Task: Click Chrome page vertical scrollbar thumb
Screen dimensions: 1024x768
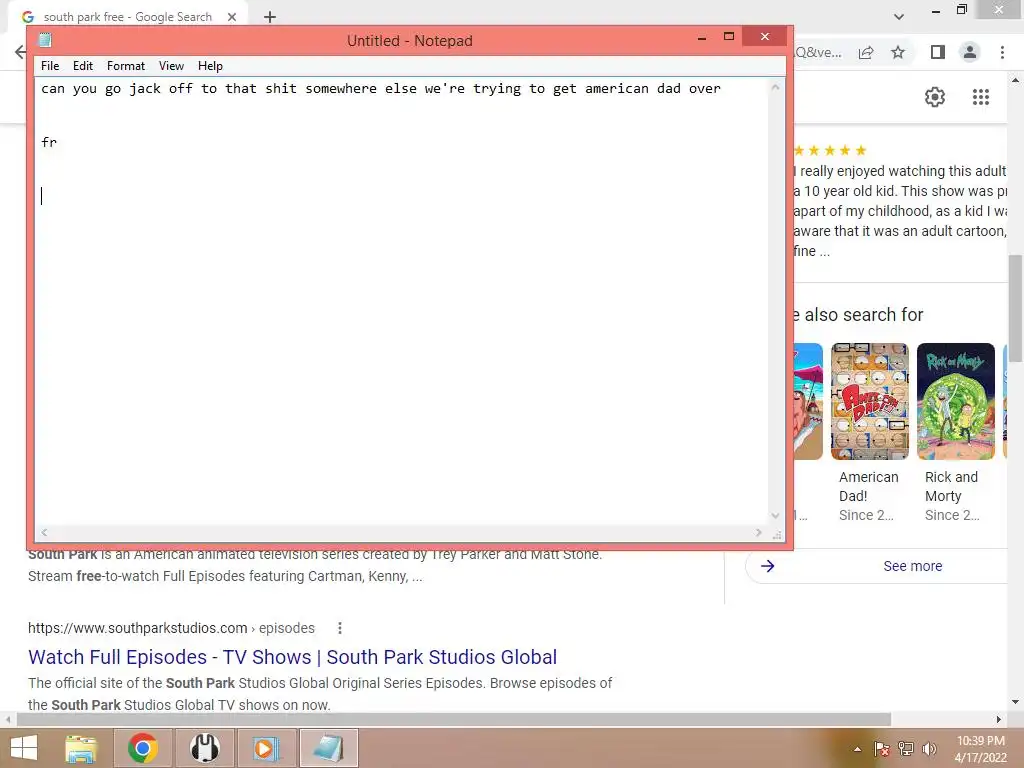Action: pyautogui.click(x=1016, y=307)
